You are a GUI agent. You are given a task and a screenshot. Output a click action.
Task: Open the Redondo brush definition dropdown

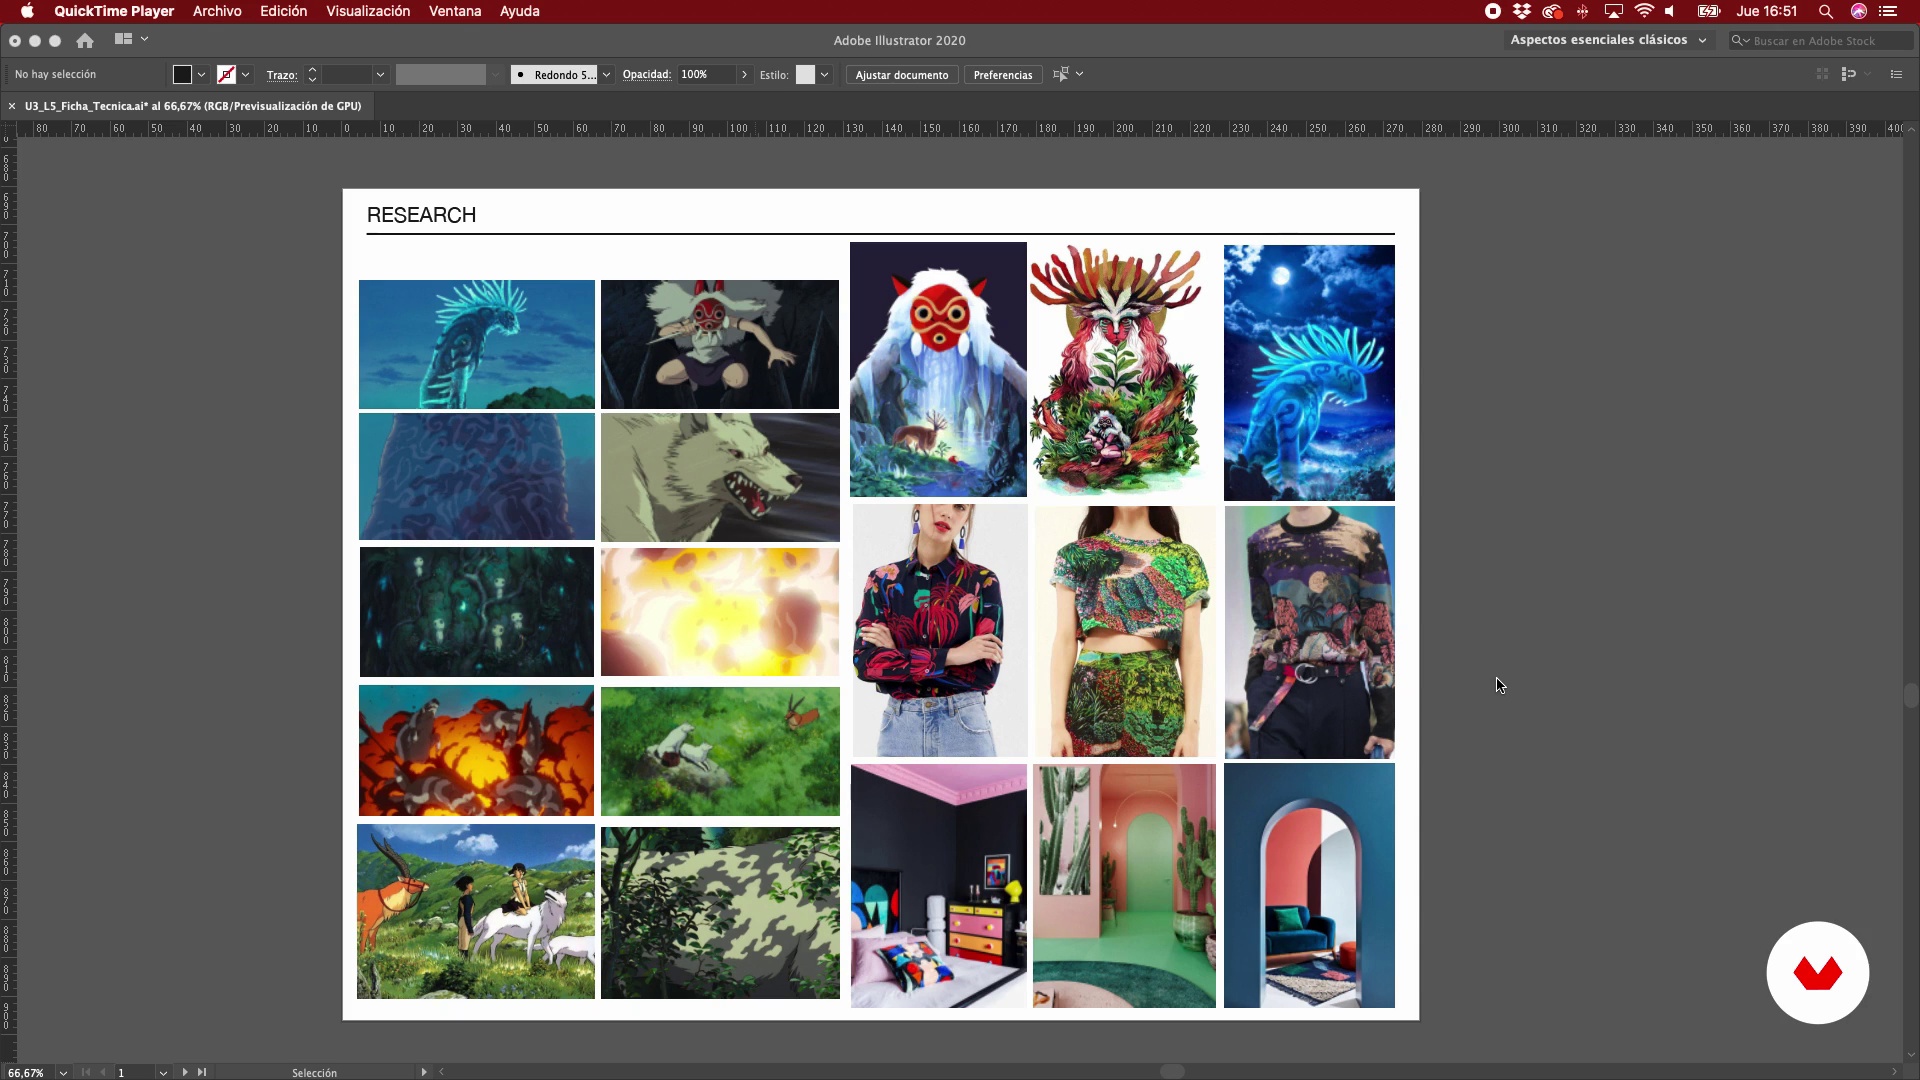[606, 74]
